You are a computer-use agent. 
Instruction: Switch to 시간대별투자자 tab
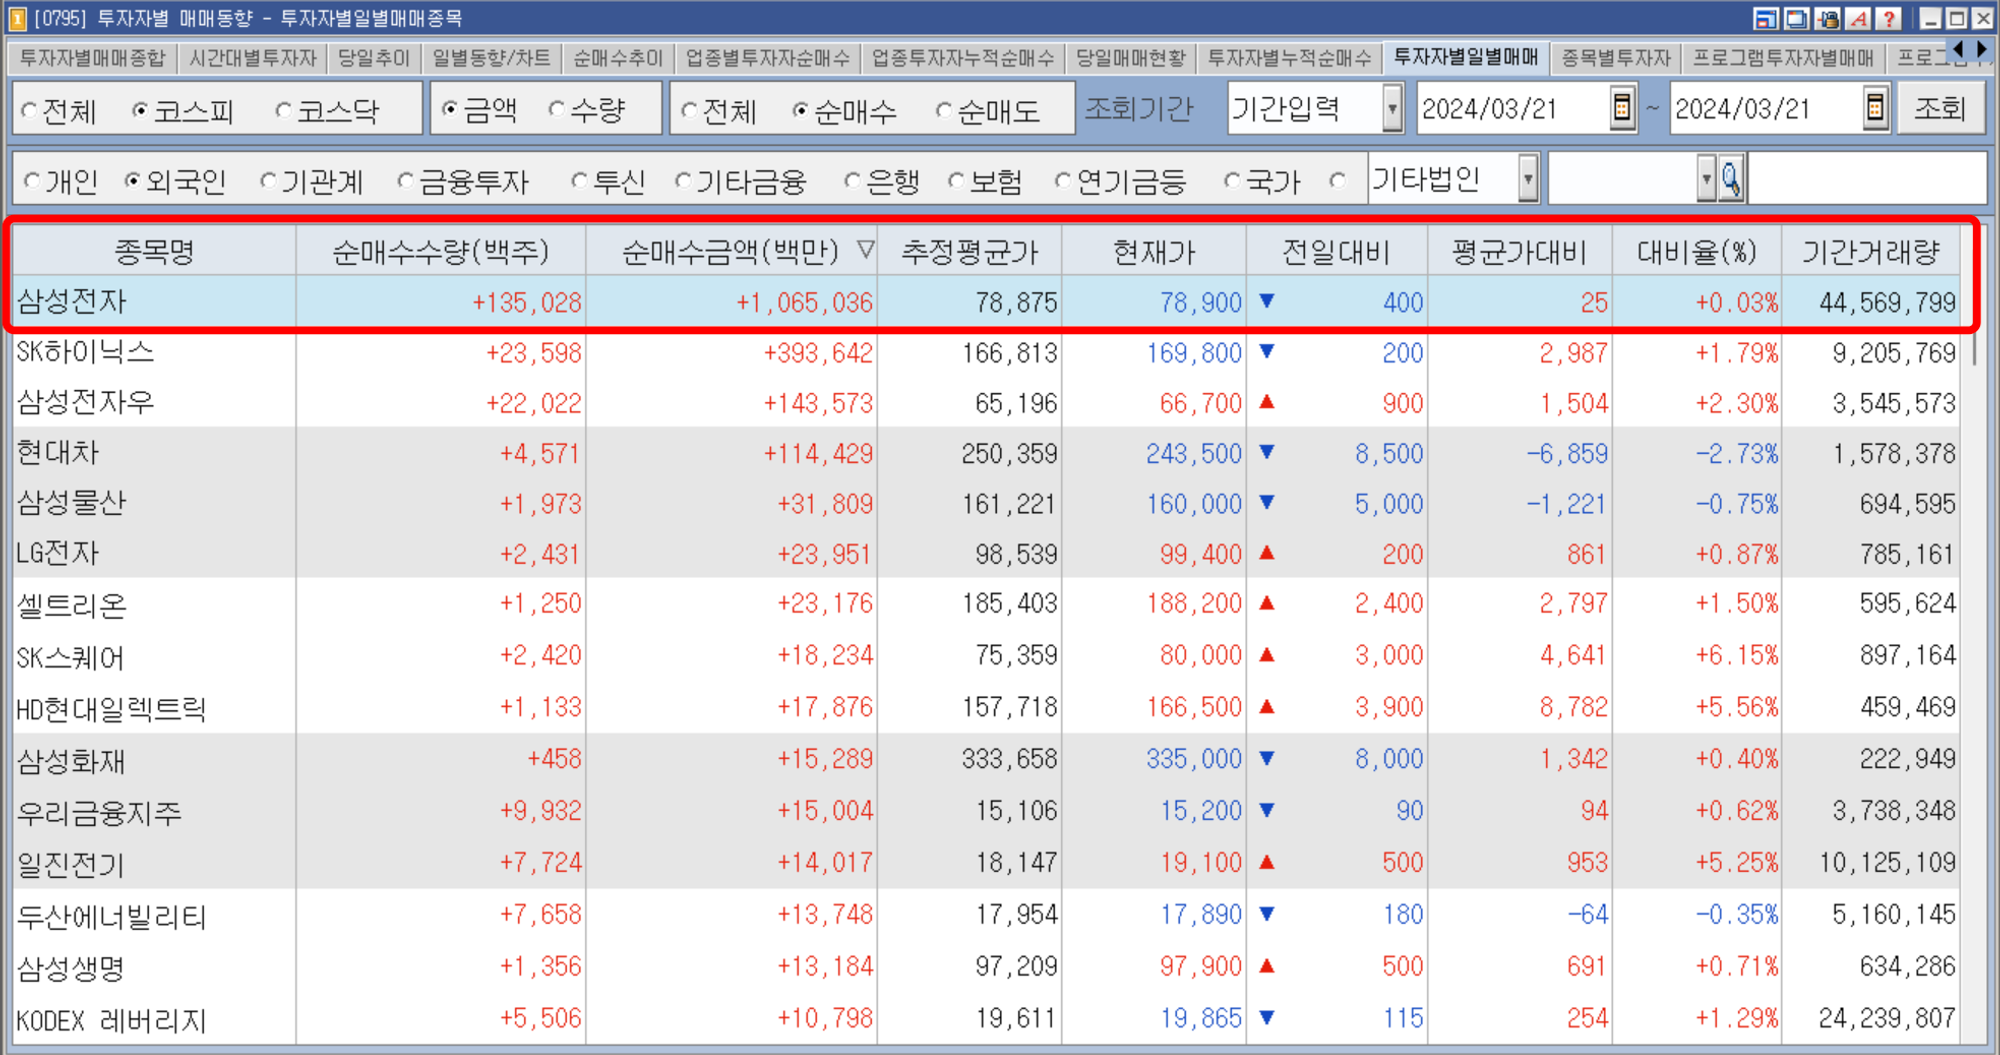(253, 58)
